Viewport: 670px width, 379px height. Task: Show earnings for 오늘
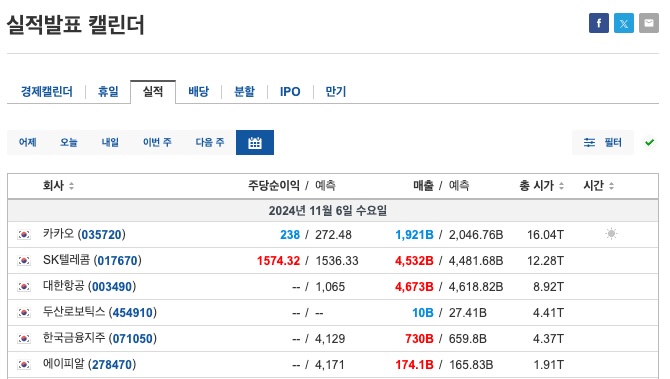(x=68, y=142)
